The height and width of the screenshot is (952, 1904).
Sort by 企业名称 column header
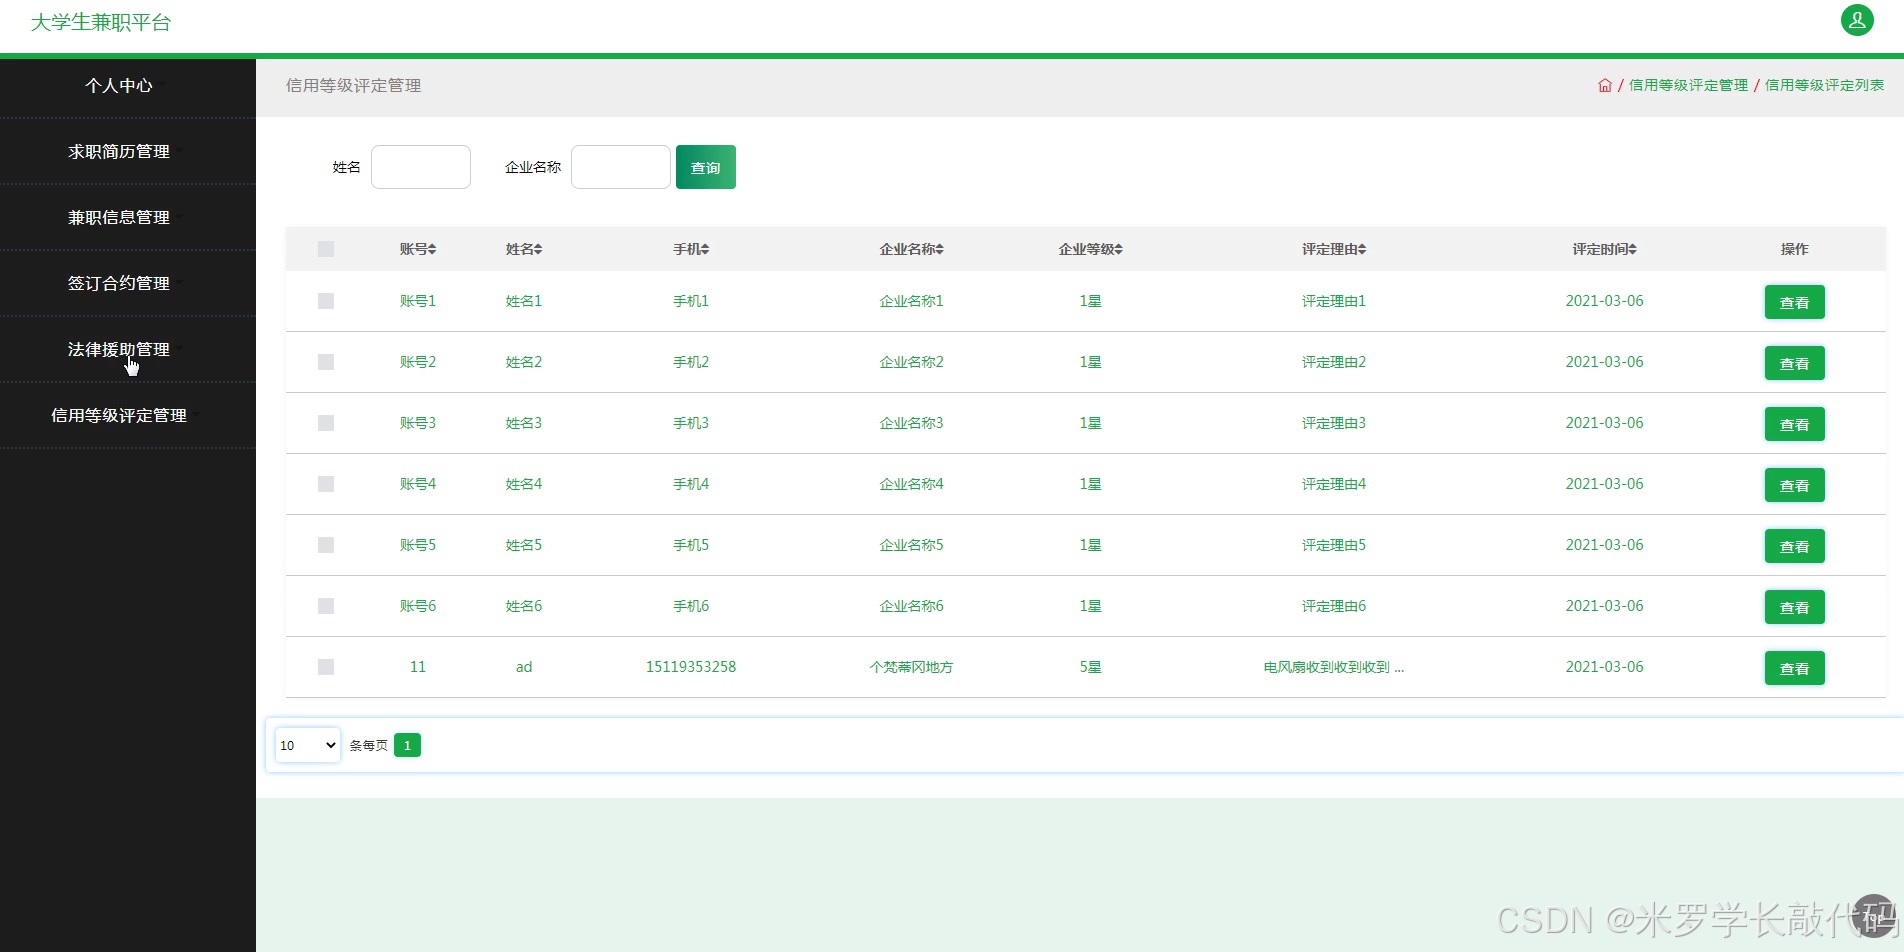point(911,249)
